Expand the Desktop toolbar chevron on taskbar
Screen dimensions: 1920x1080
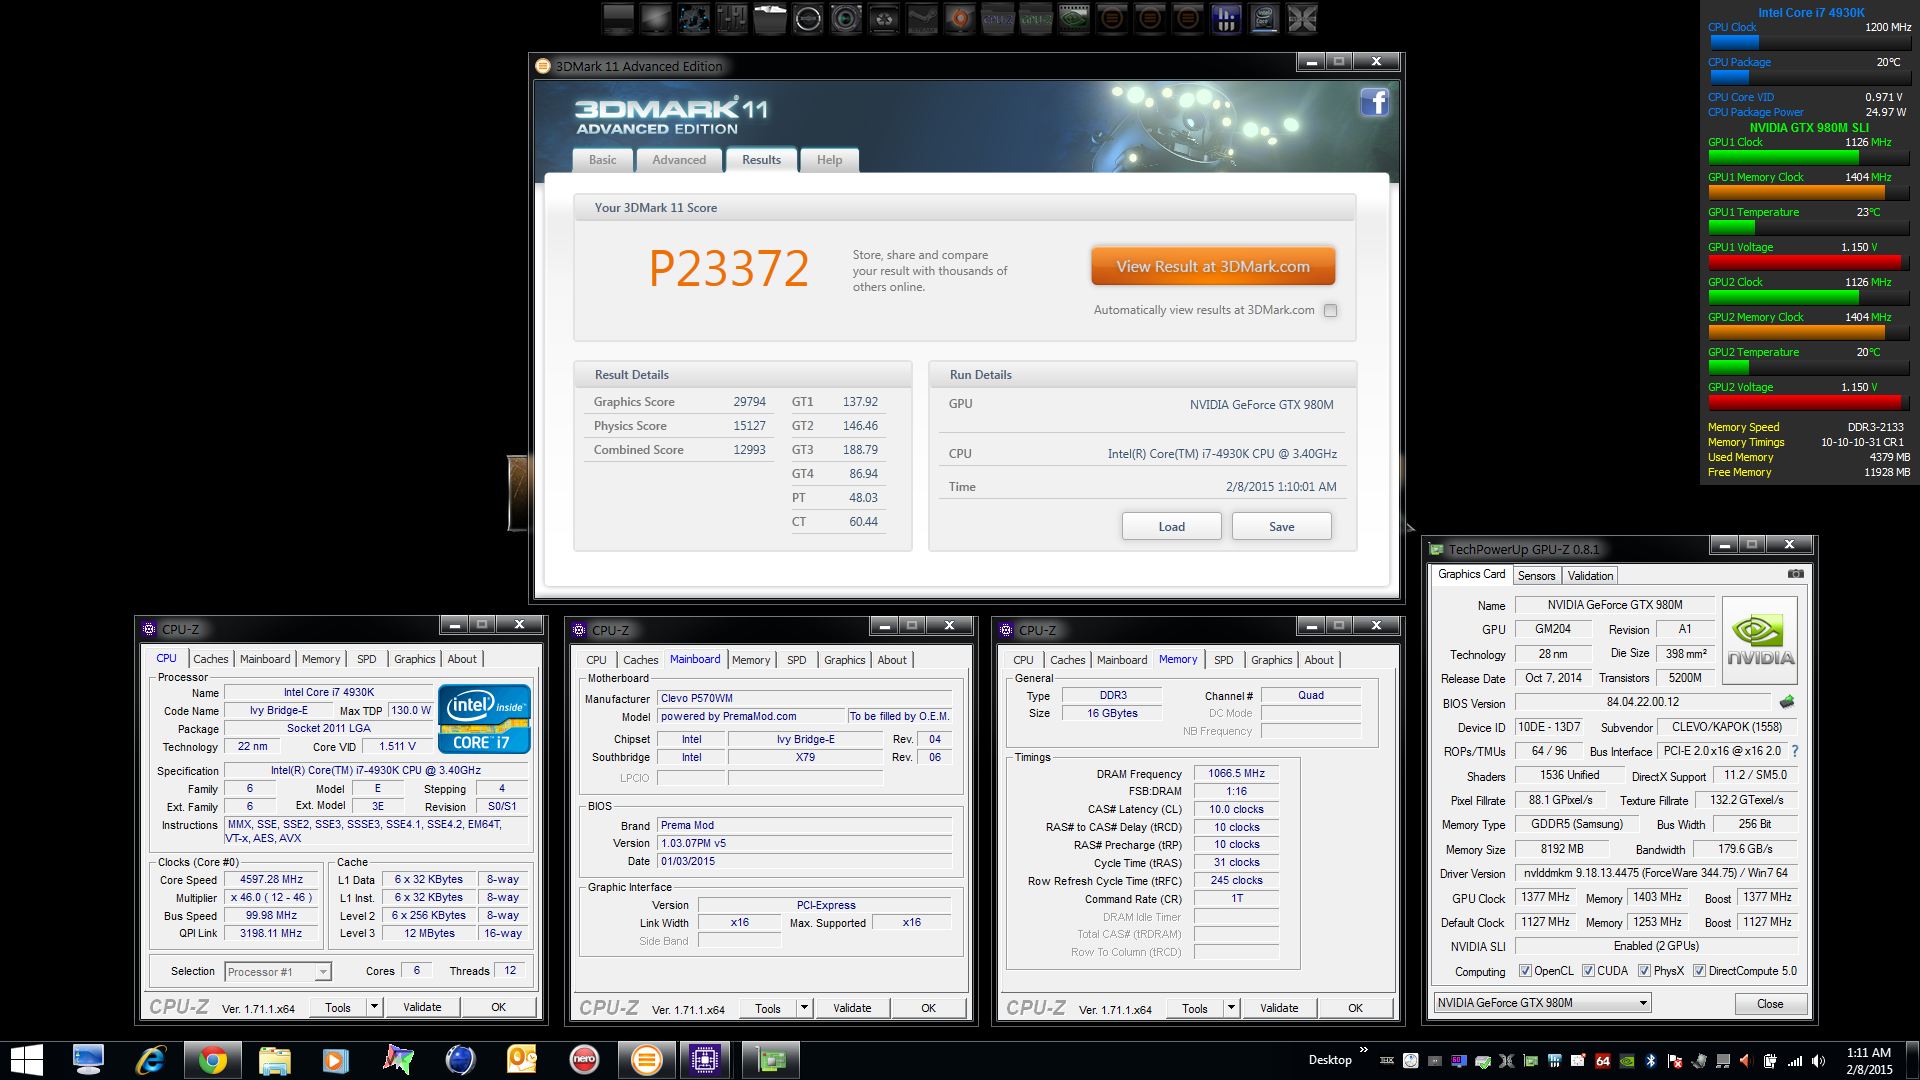click(1362, 1051)
